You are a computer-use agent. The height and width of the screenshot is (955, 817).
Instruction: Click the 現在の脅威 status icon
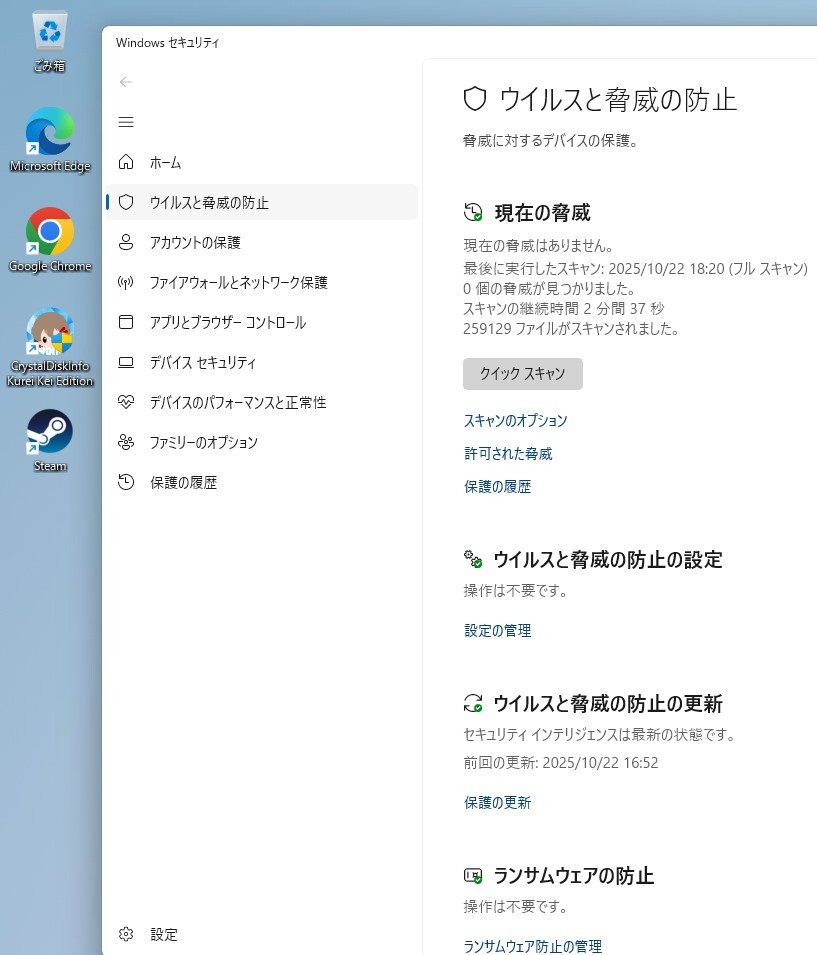click(x=473, y=213)
